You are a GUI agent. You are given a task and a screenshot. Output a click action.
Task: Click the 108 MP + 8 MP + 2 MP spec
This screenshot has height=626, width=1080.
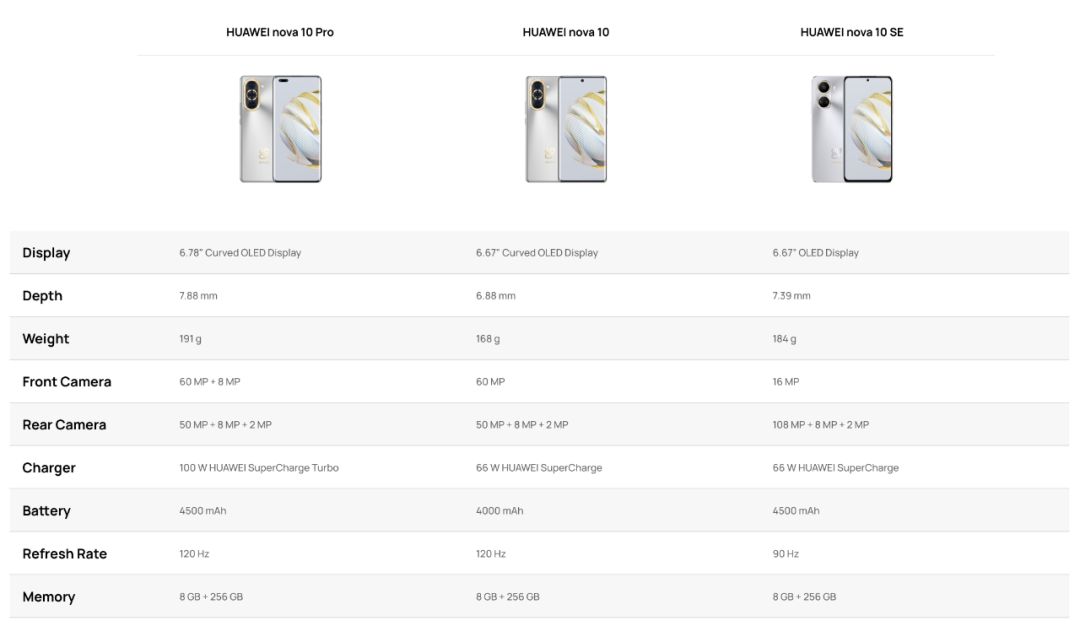coord(820,425)
